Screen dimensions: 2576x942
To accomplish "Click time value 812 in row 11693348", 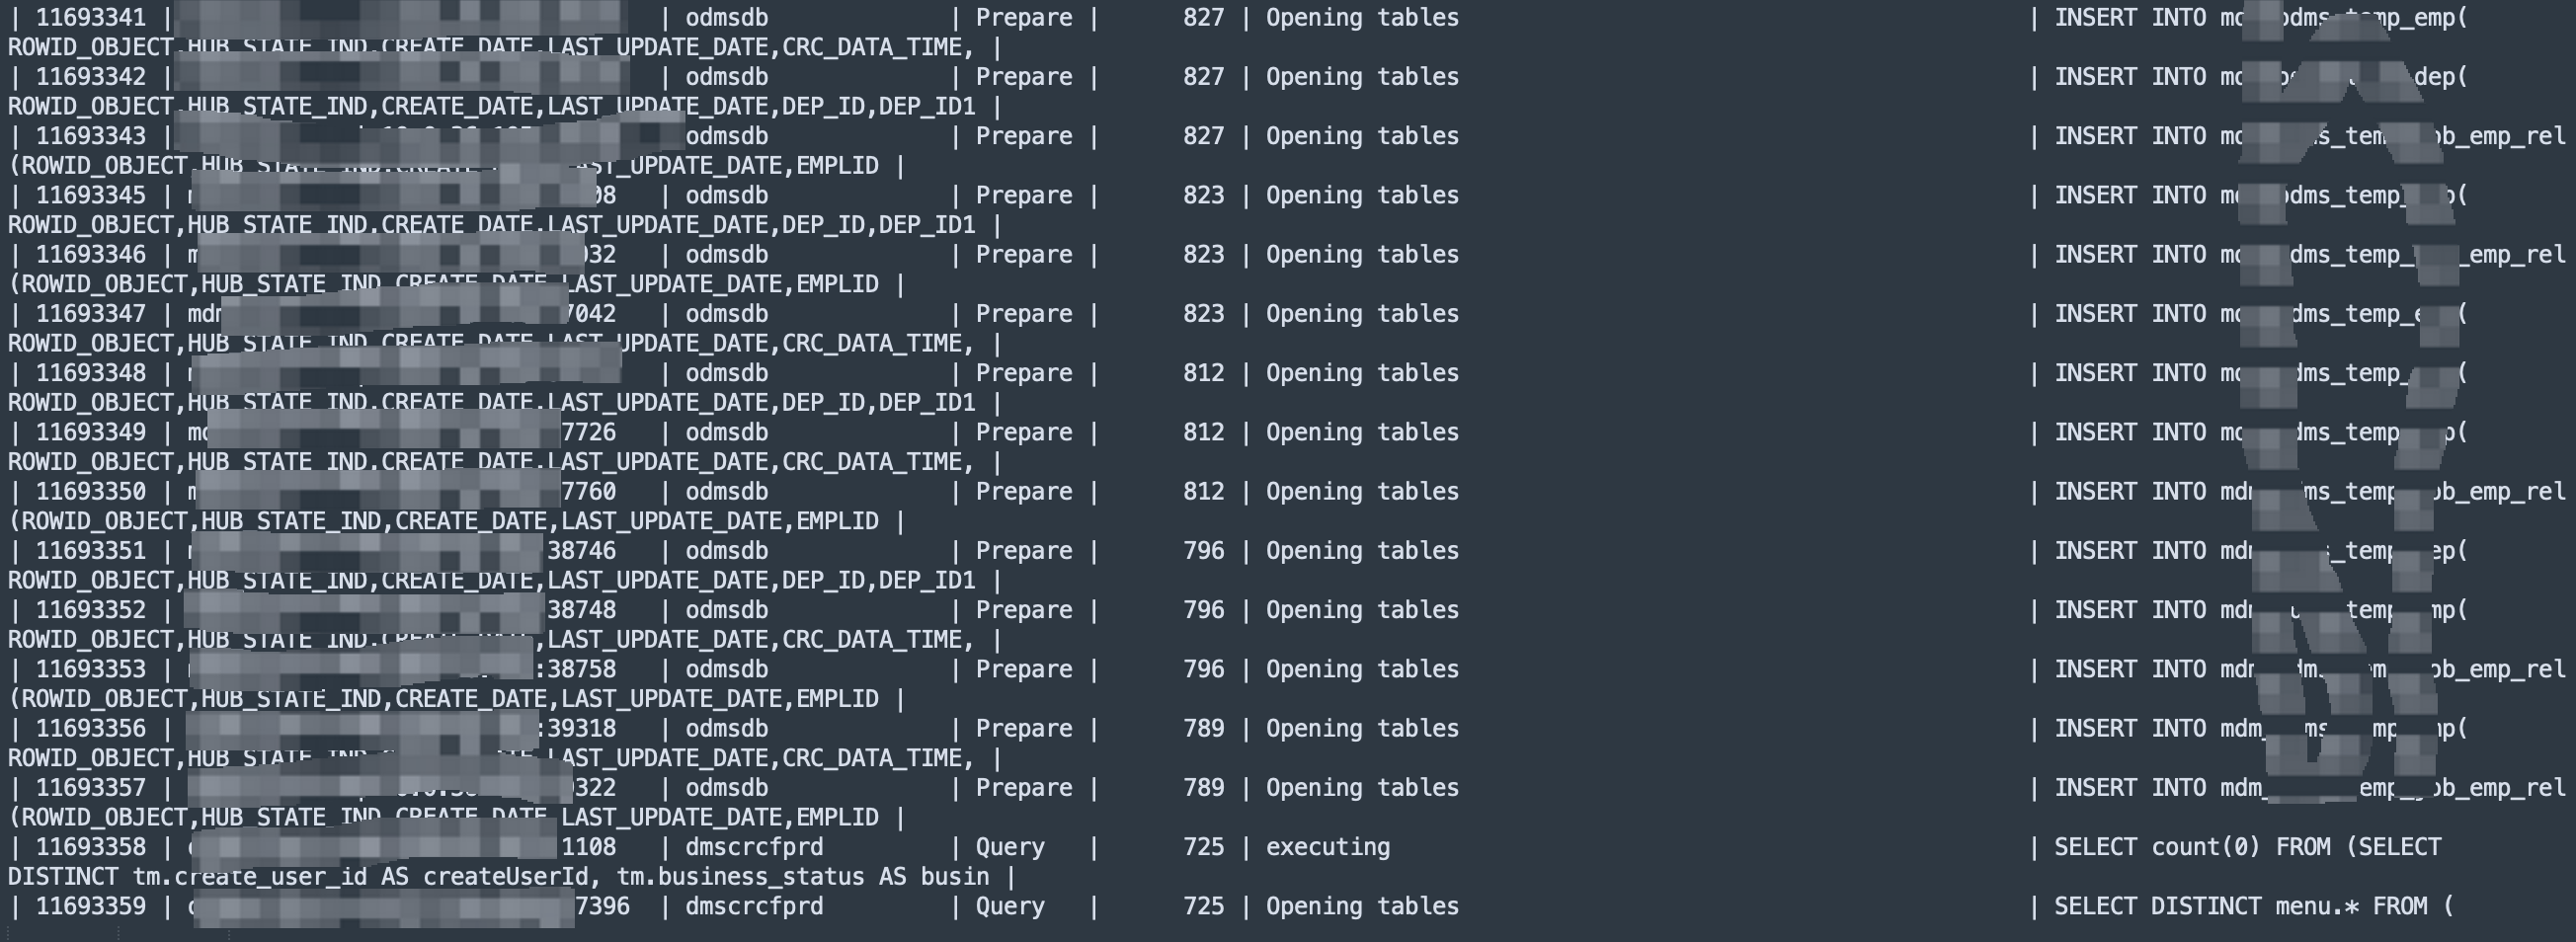I will [x=1203, y=373].
